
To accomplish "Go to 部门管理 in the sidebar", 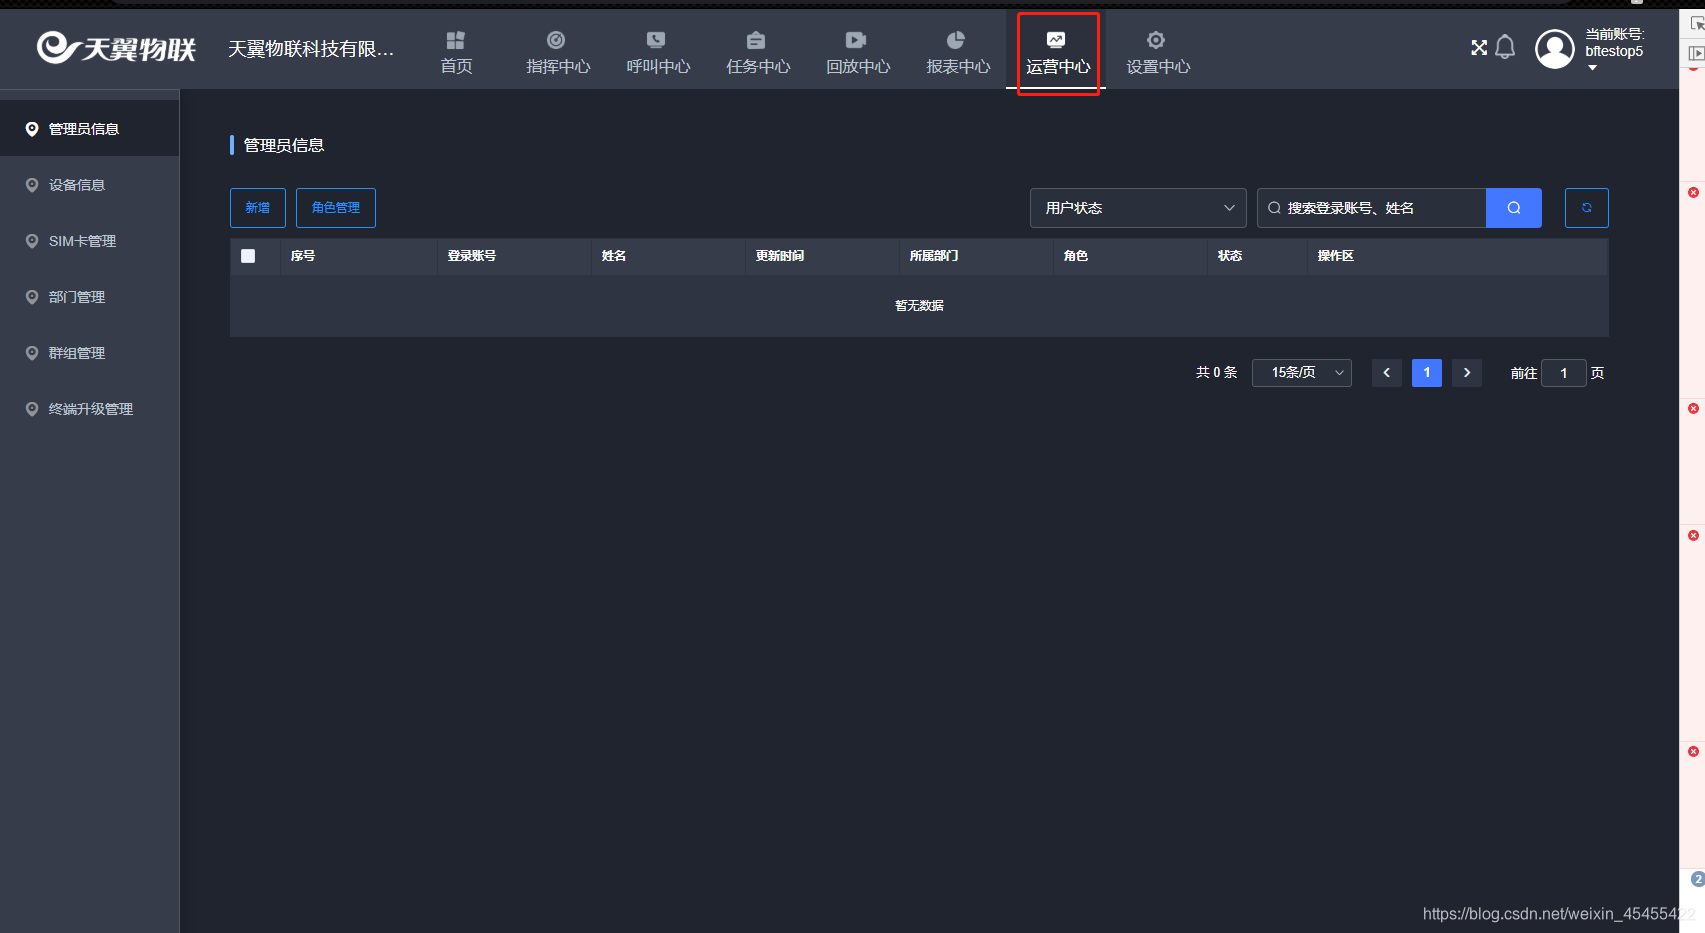I will pyautogui.click(x=89, y=297).
